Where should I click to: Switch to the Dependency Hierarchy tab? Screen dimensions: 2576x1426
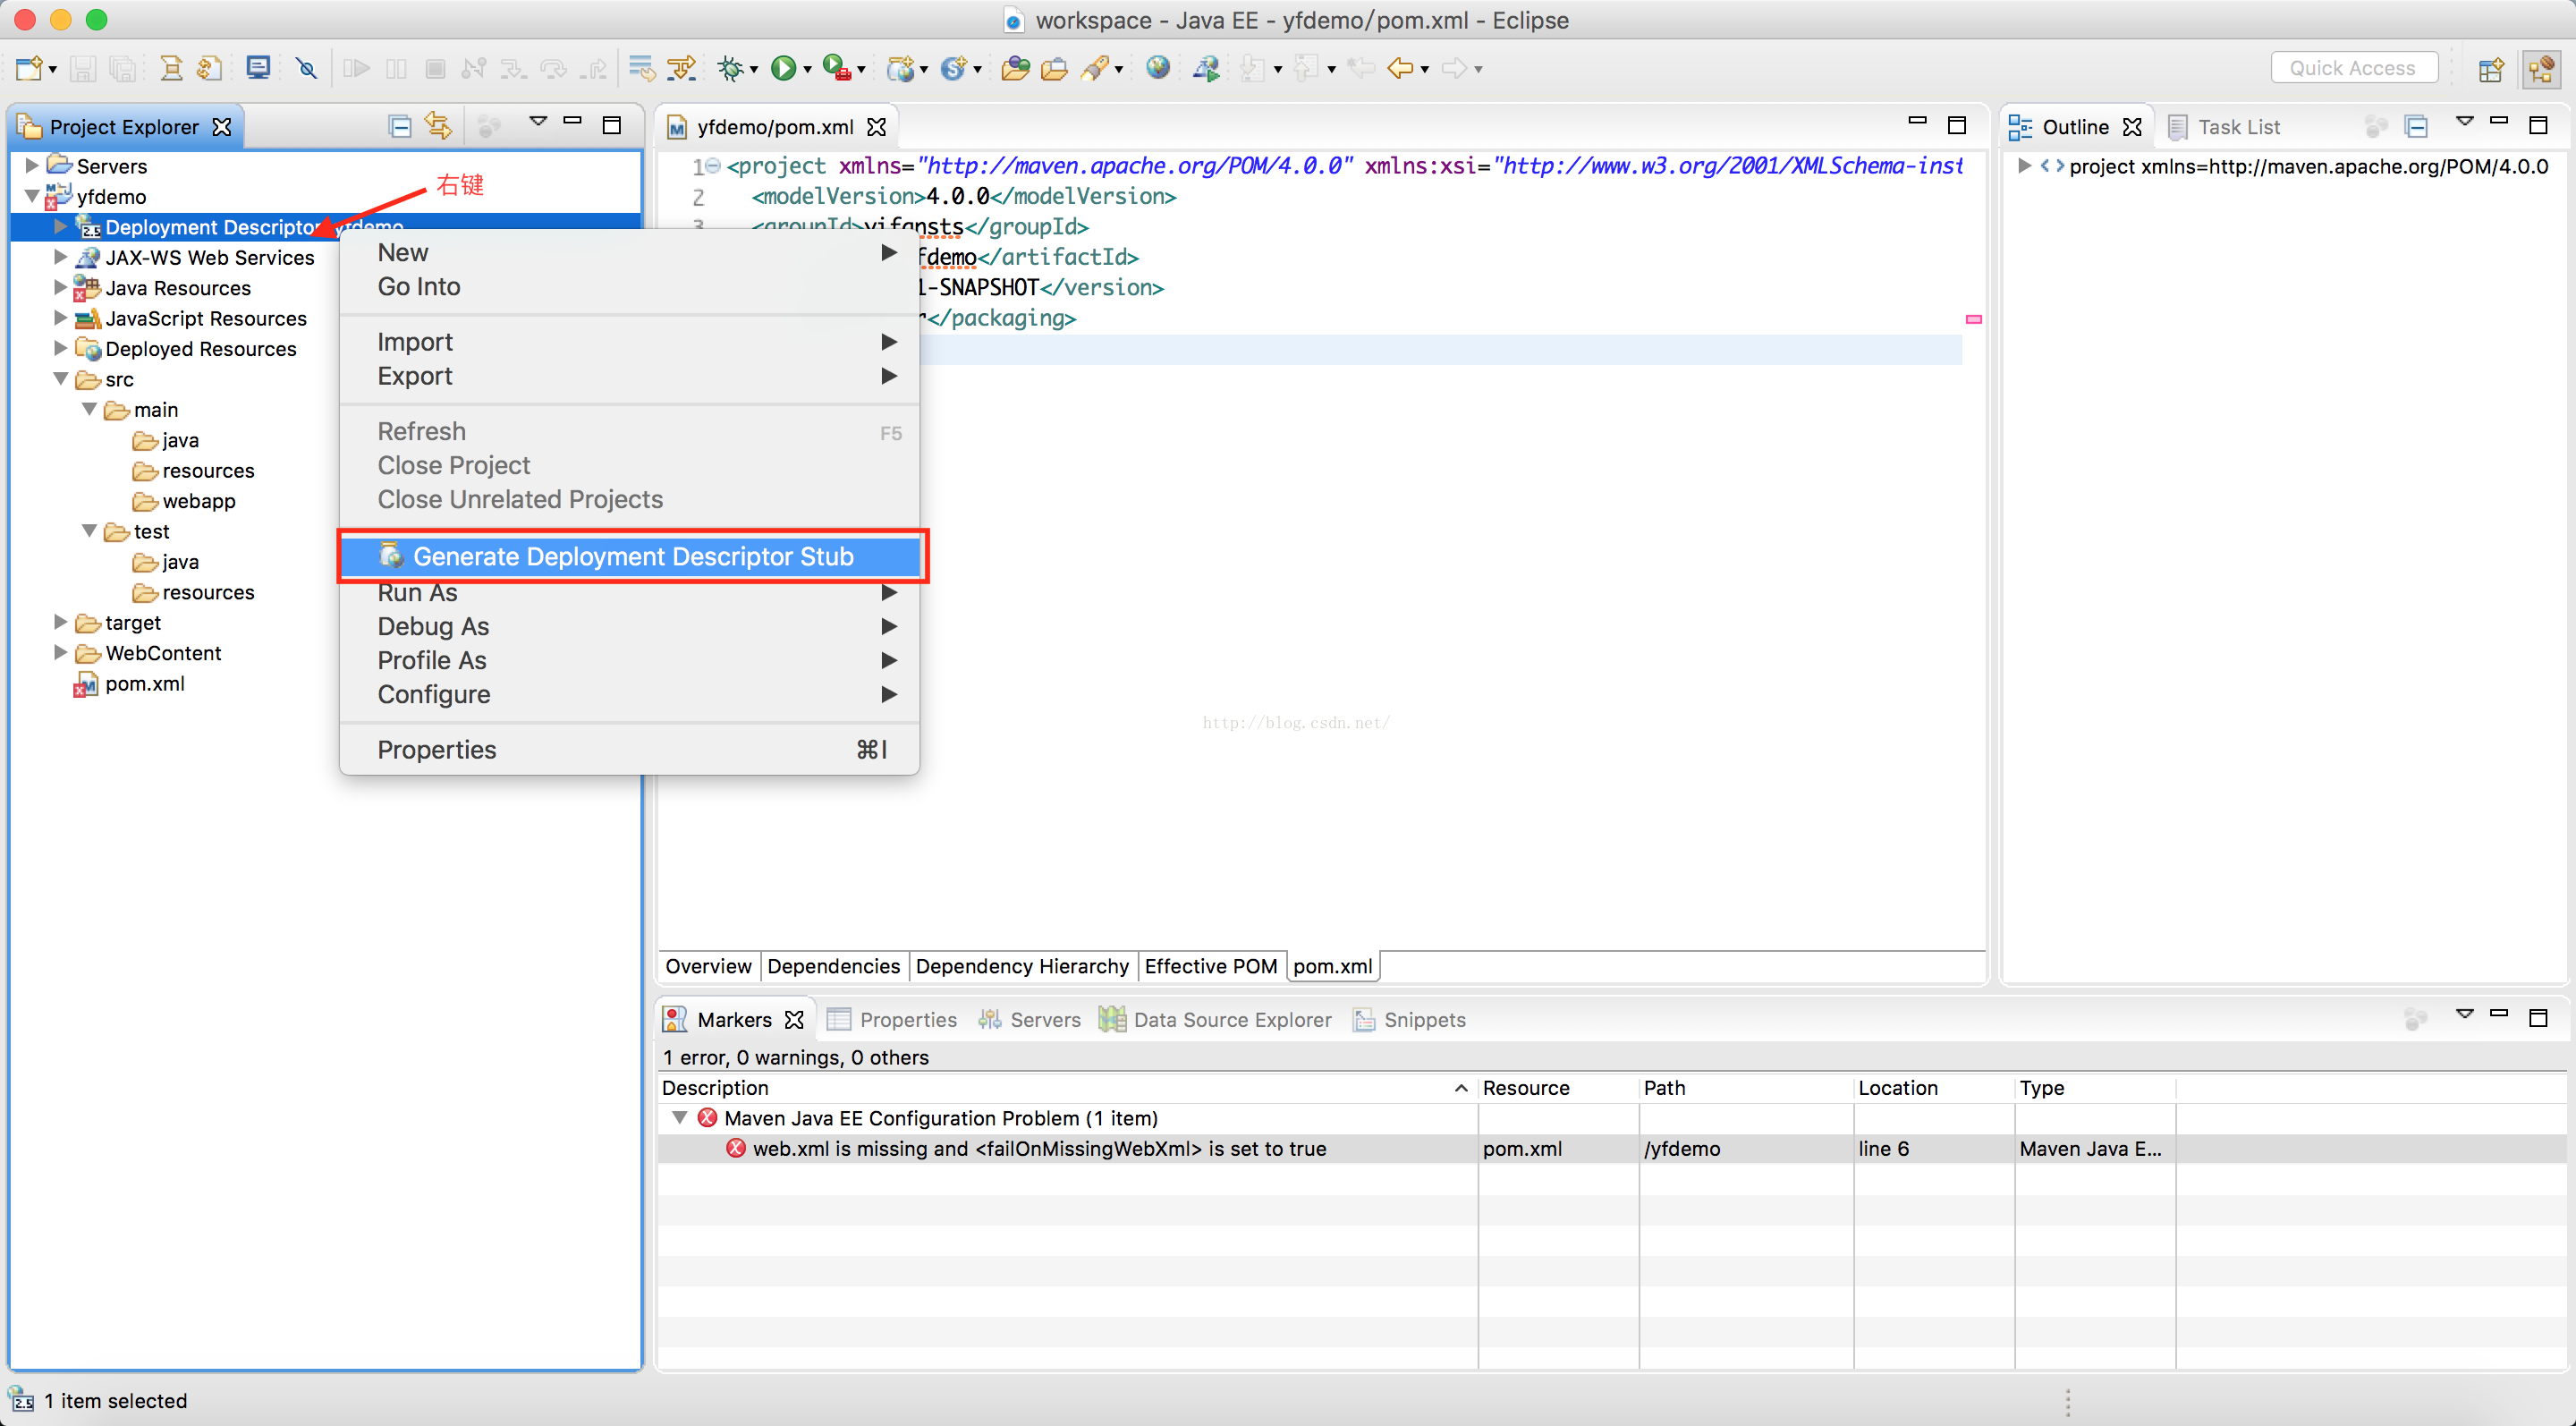pos(1021,966)
